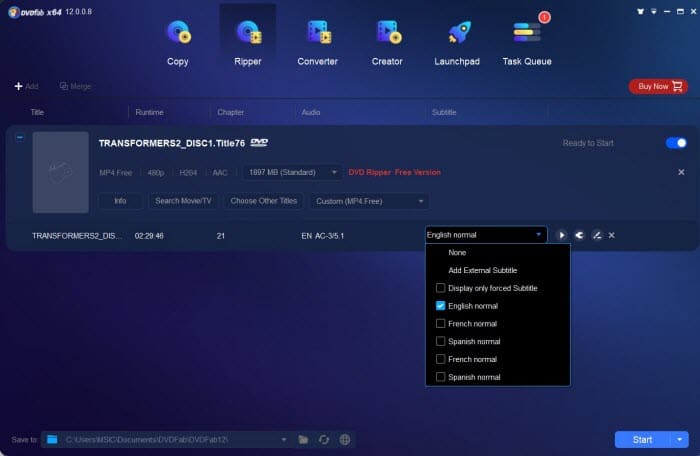This screenshot has height=456, width=700.
Task: Click the MP4 Free format label
Action: pos(116,172)
